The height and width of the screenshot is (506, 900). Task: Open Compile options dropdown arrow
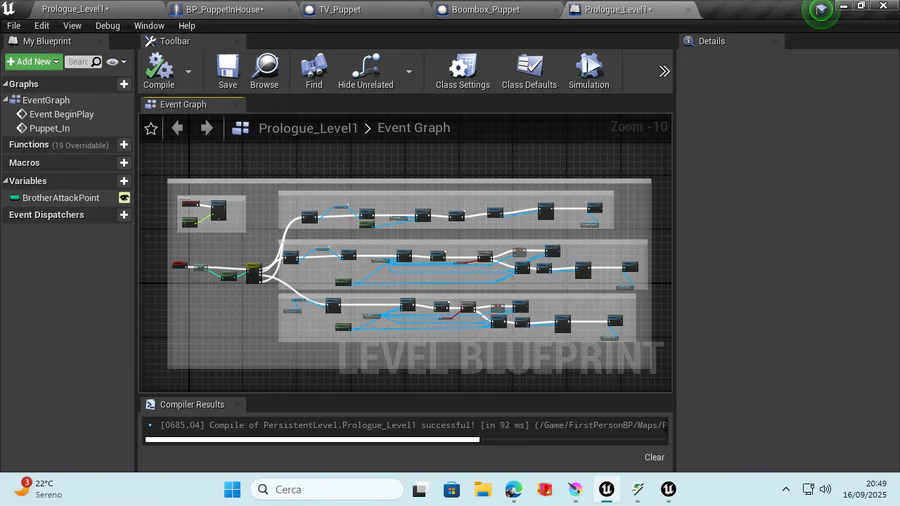[188, 72]
